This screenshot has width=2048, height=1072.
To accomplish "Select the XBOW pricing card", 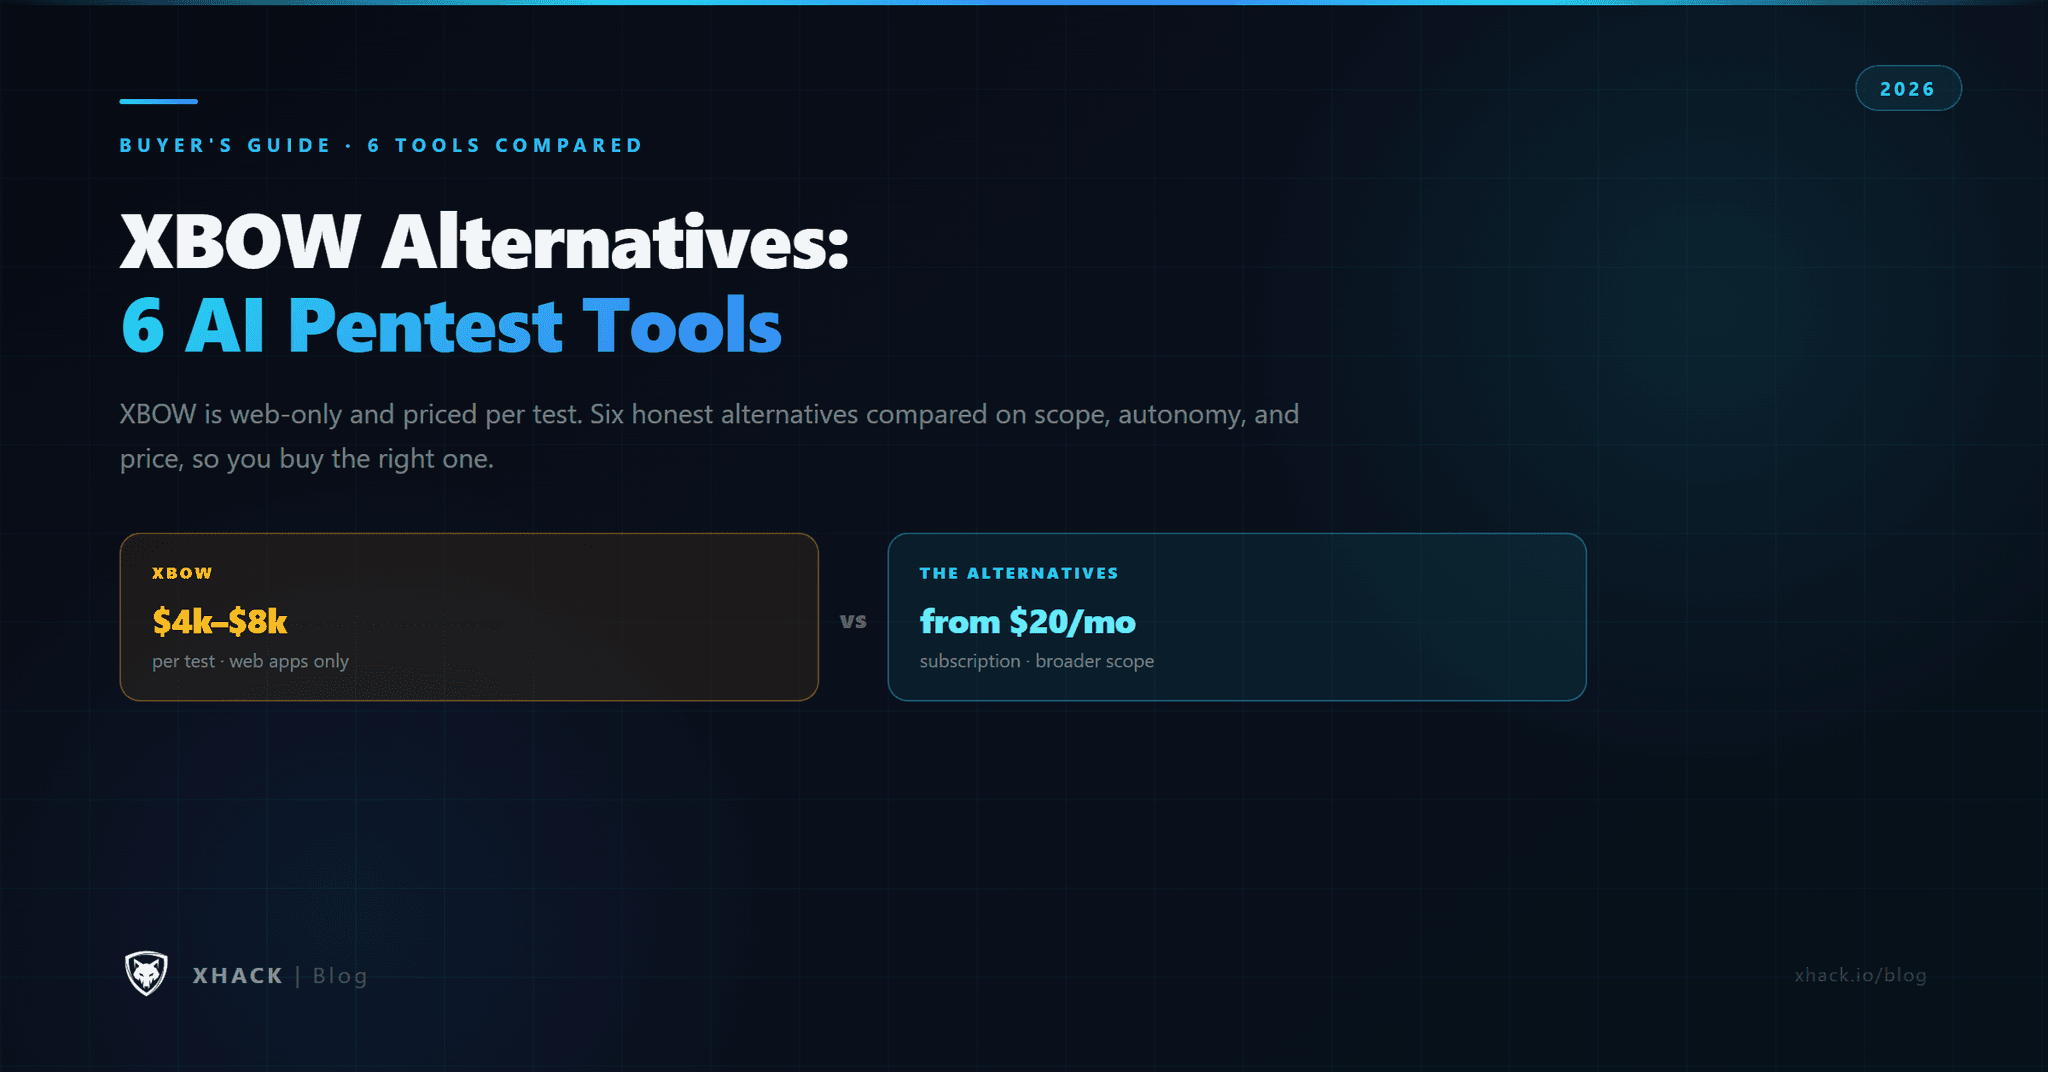I will tap(469, 617).
